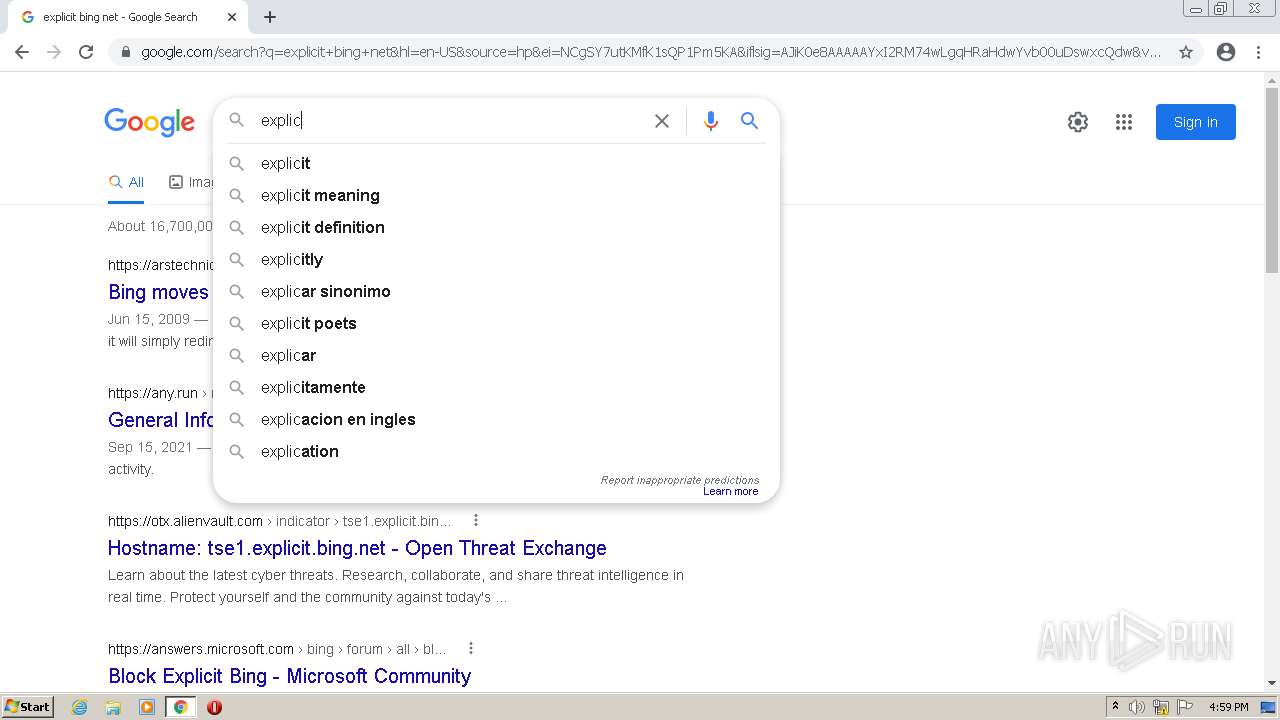Bookmark this page with star icon
Image resolution: width=1280 pixels, height=720 pixels.
pyautogui.click(x=1186, y=52)
